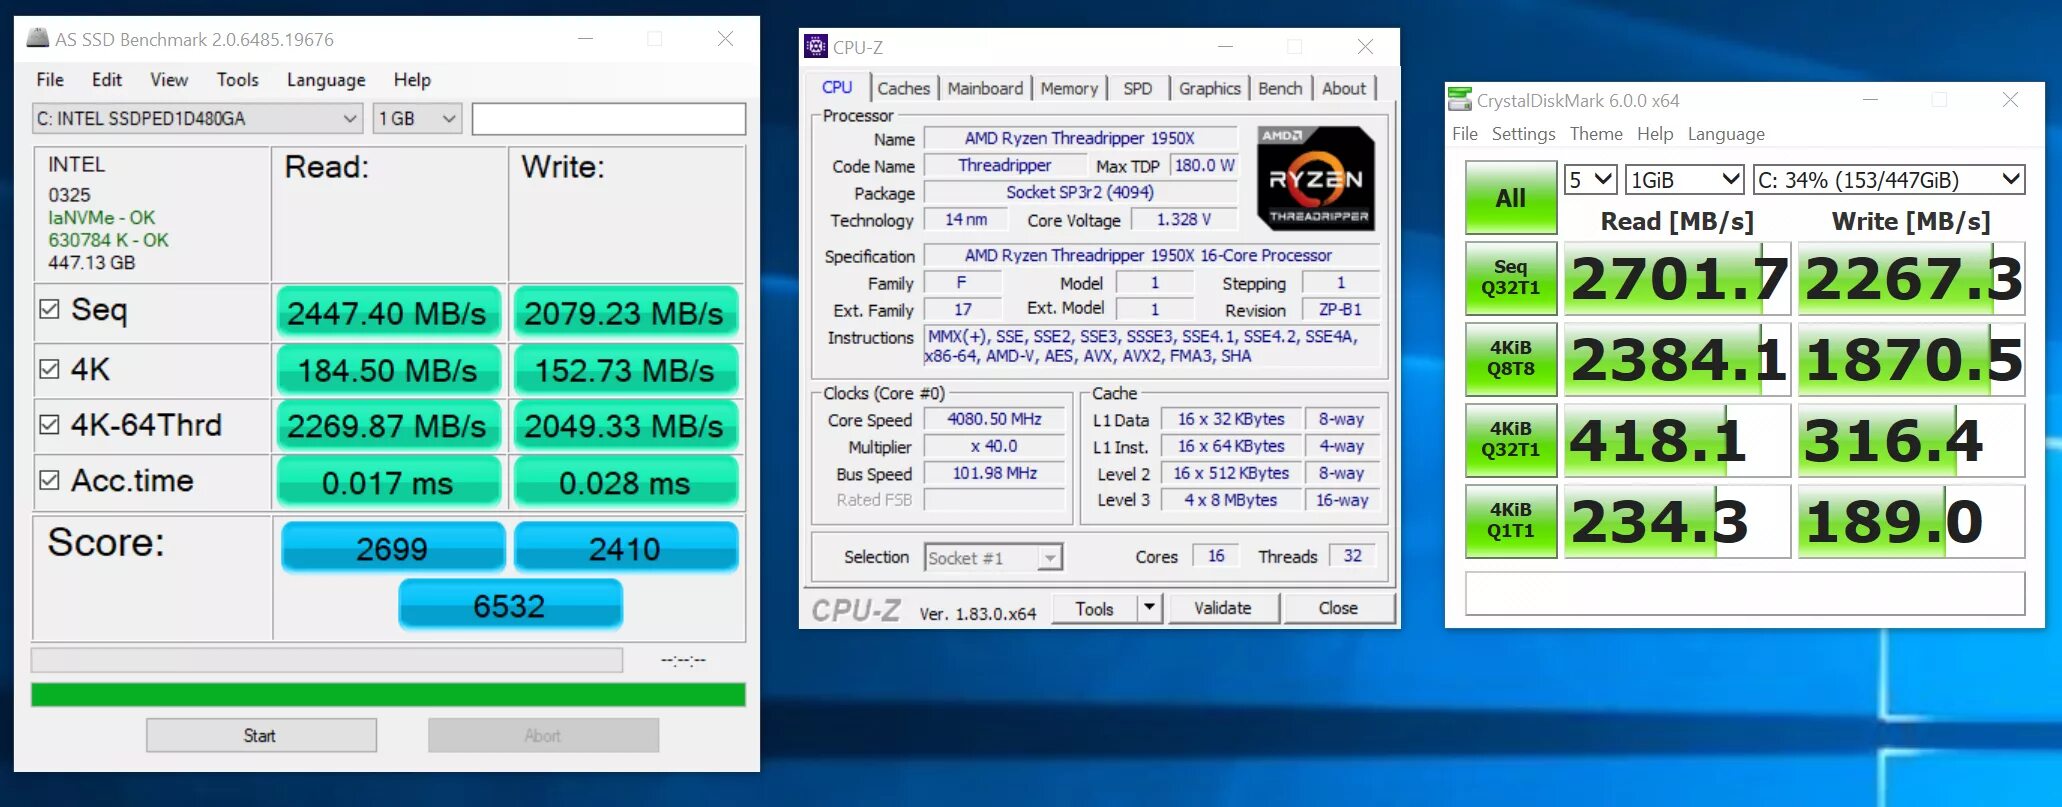Open the Edit menu in AS SSD Benchmark

click(107, 80)
